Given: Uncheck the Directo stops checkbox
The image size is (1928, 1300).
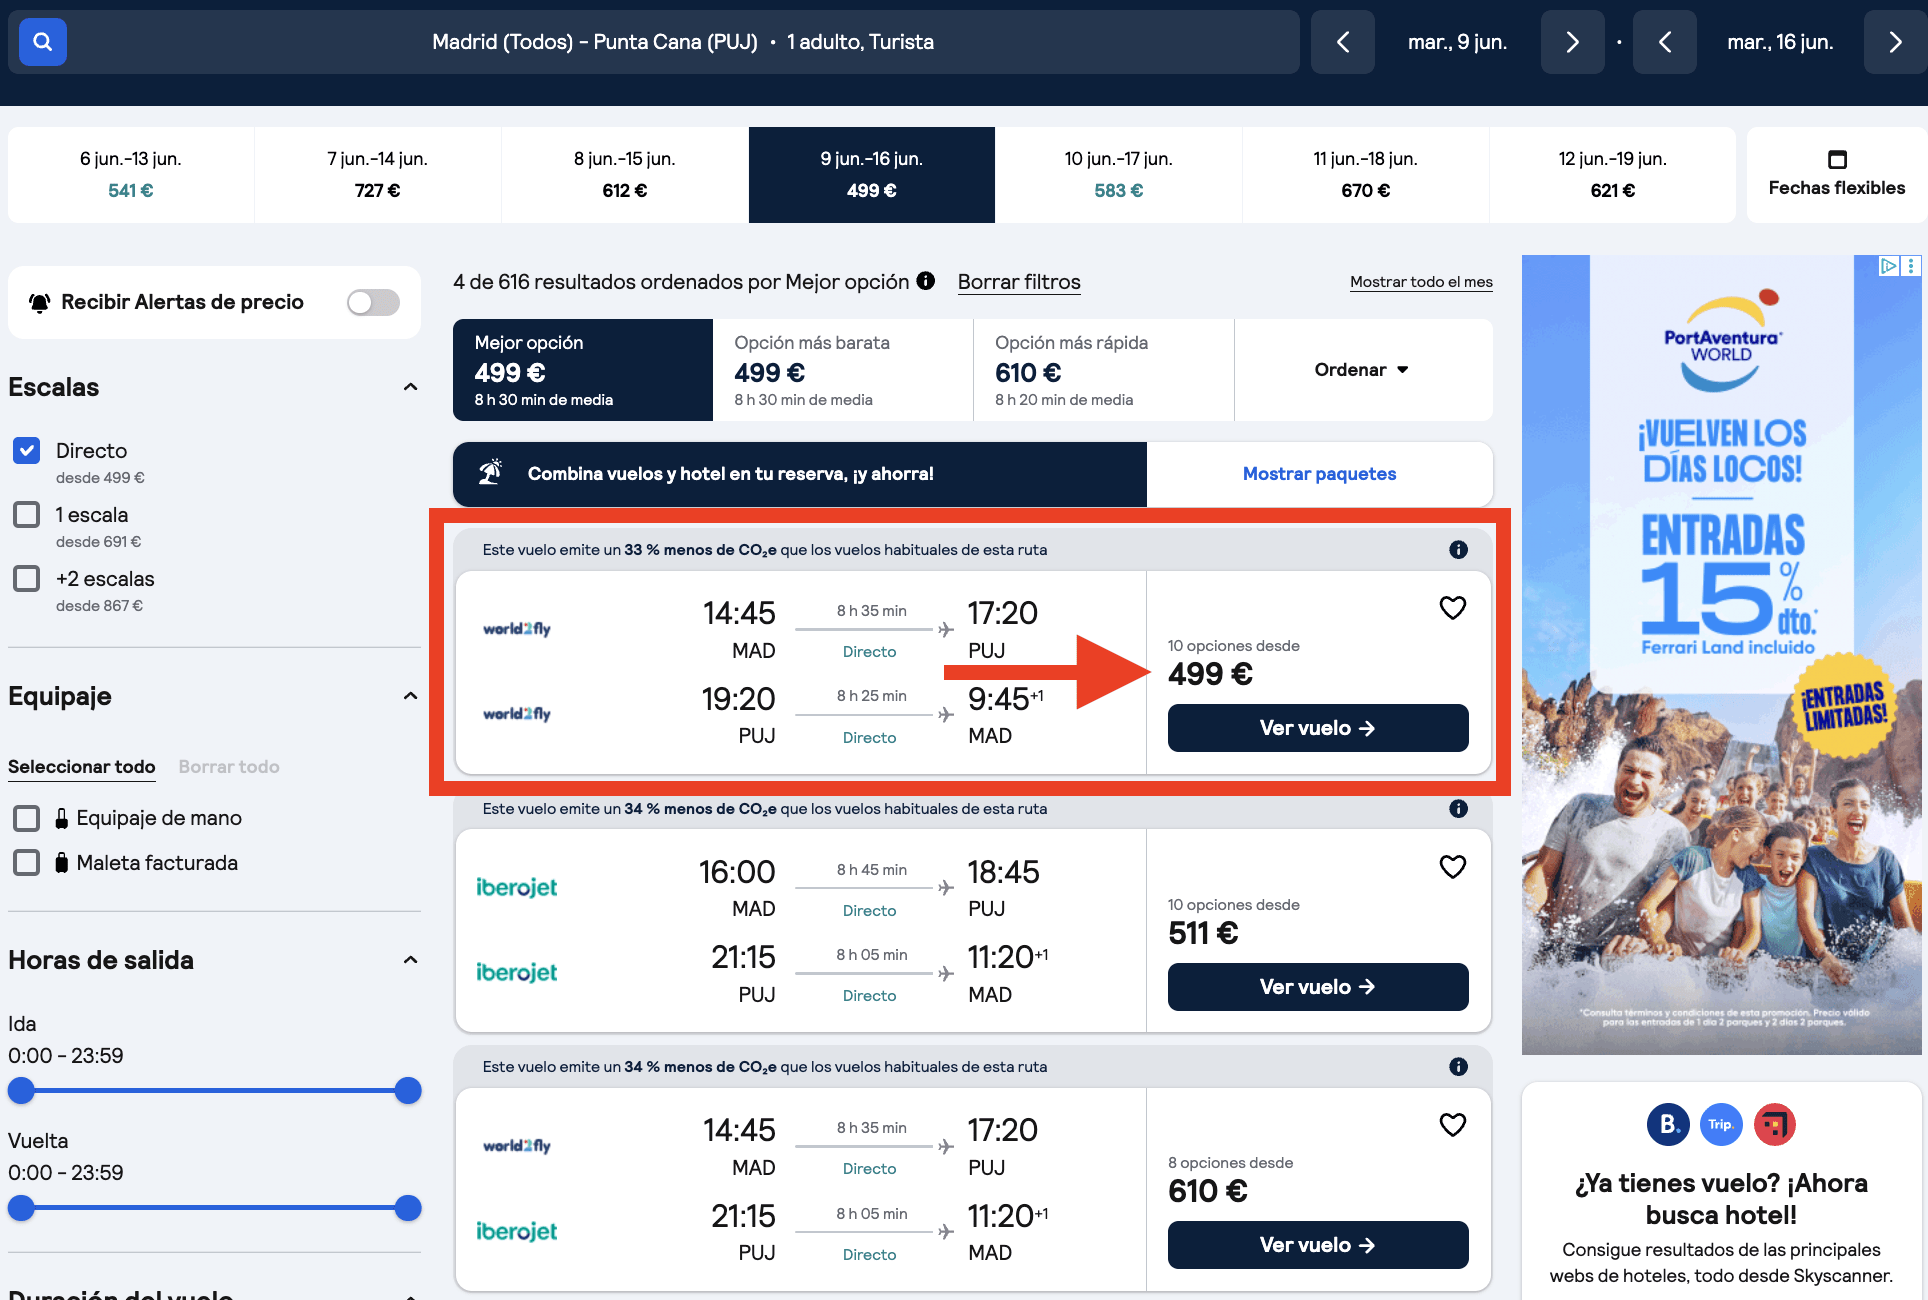Looking at the screenshot, I should 27,451.
